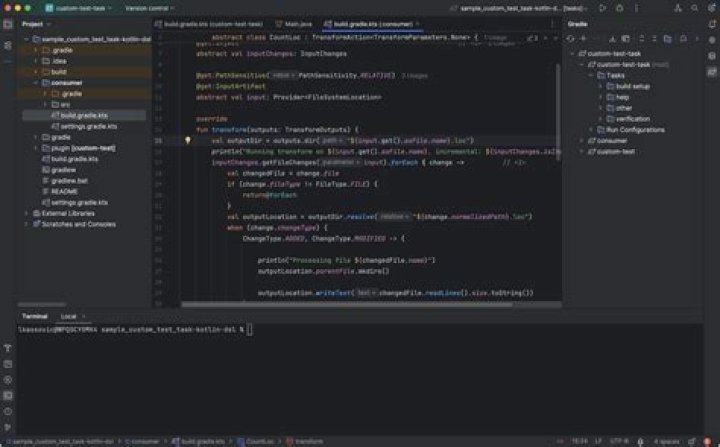Select settings.gradle.kts under consumer in tree
The height and width of the screenshot is (447, 720).
pos(89,126)
